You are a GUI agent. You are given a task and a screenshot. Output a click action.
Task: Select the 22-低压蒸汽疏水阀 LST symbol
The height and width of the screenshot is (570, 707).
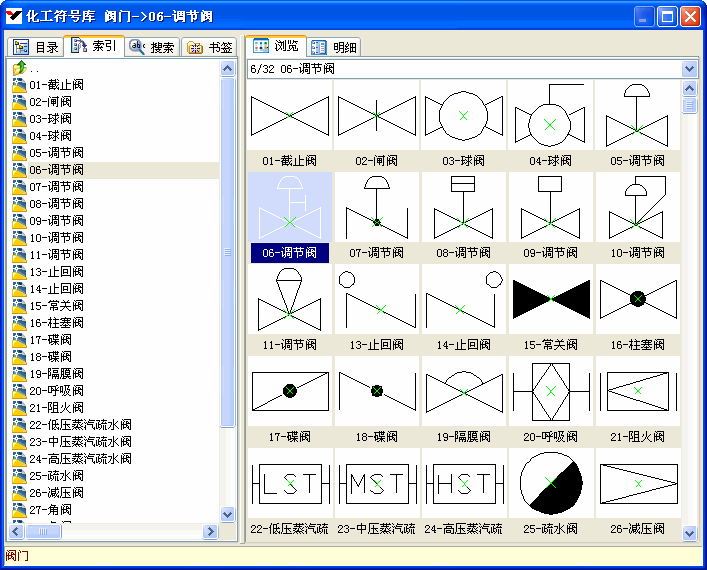coord(289,483)
